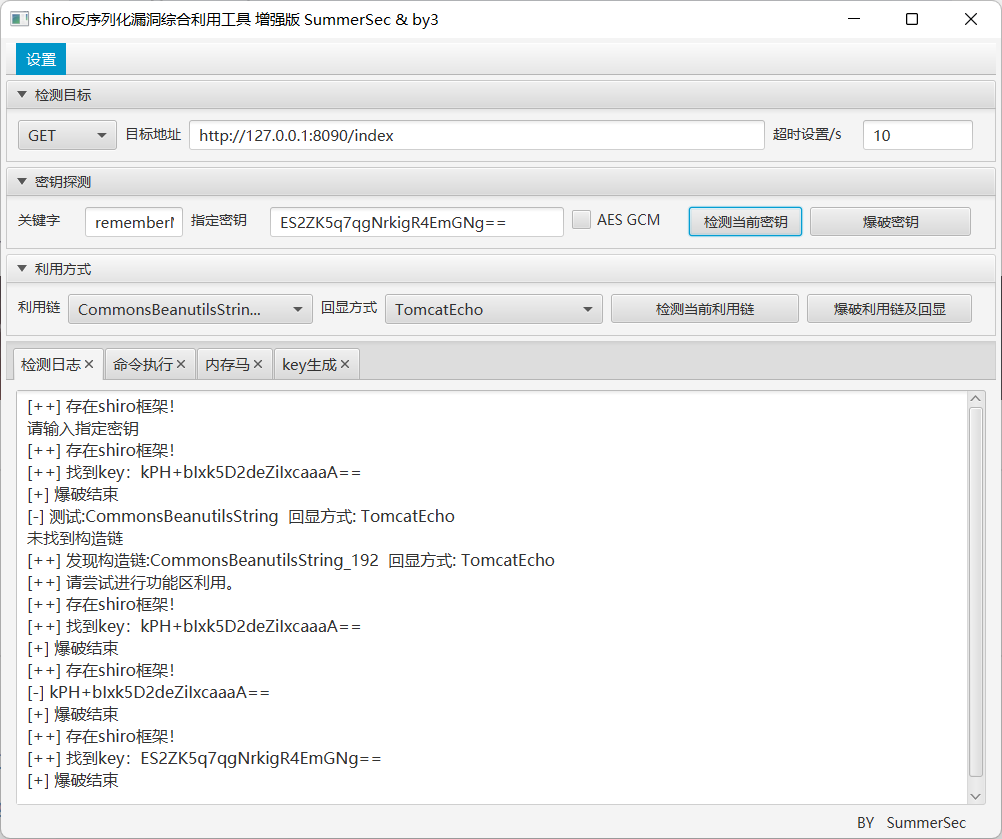Click the BY SummerSec footer text
Screen dimensions: 1002x839
[911, 822]
